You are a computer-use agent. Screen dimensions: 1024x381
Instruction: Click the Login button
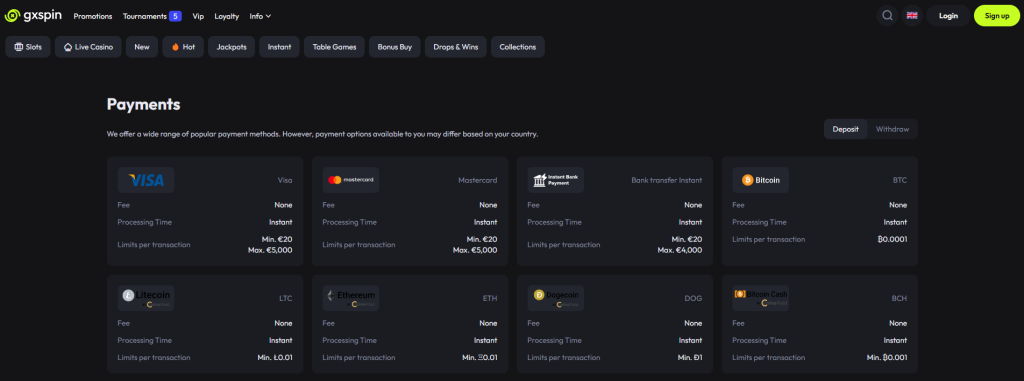[948, 16]
